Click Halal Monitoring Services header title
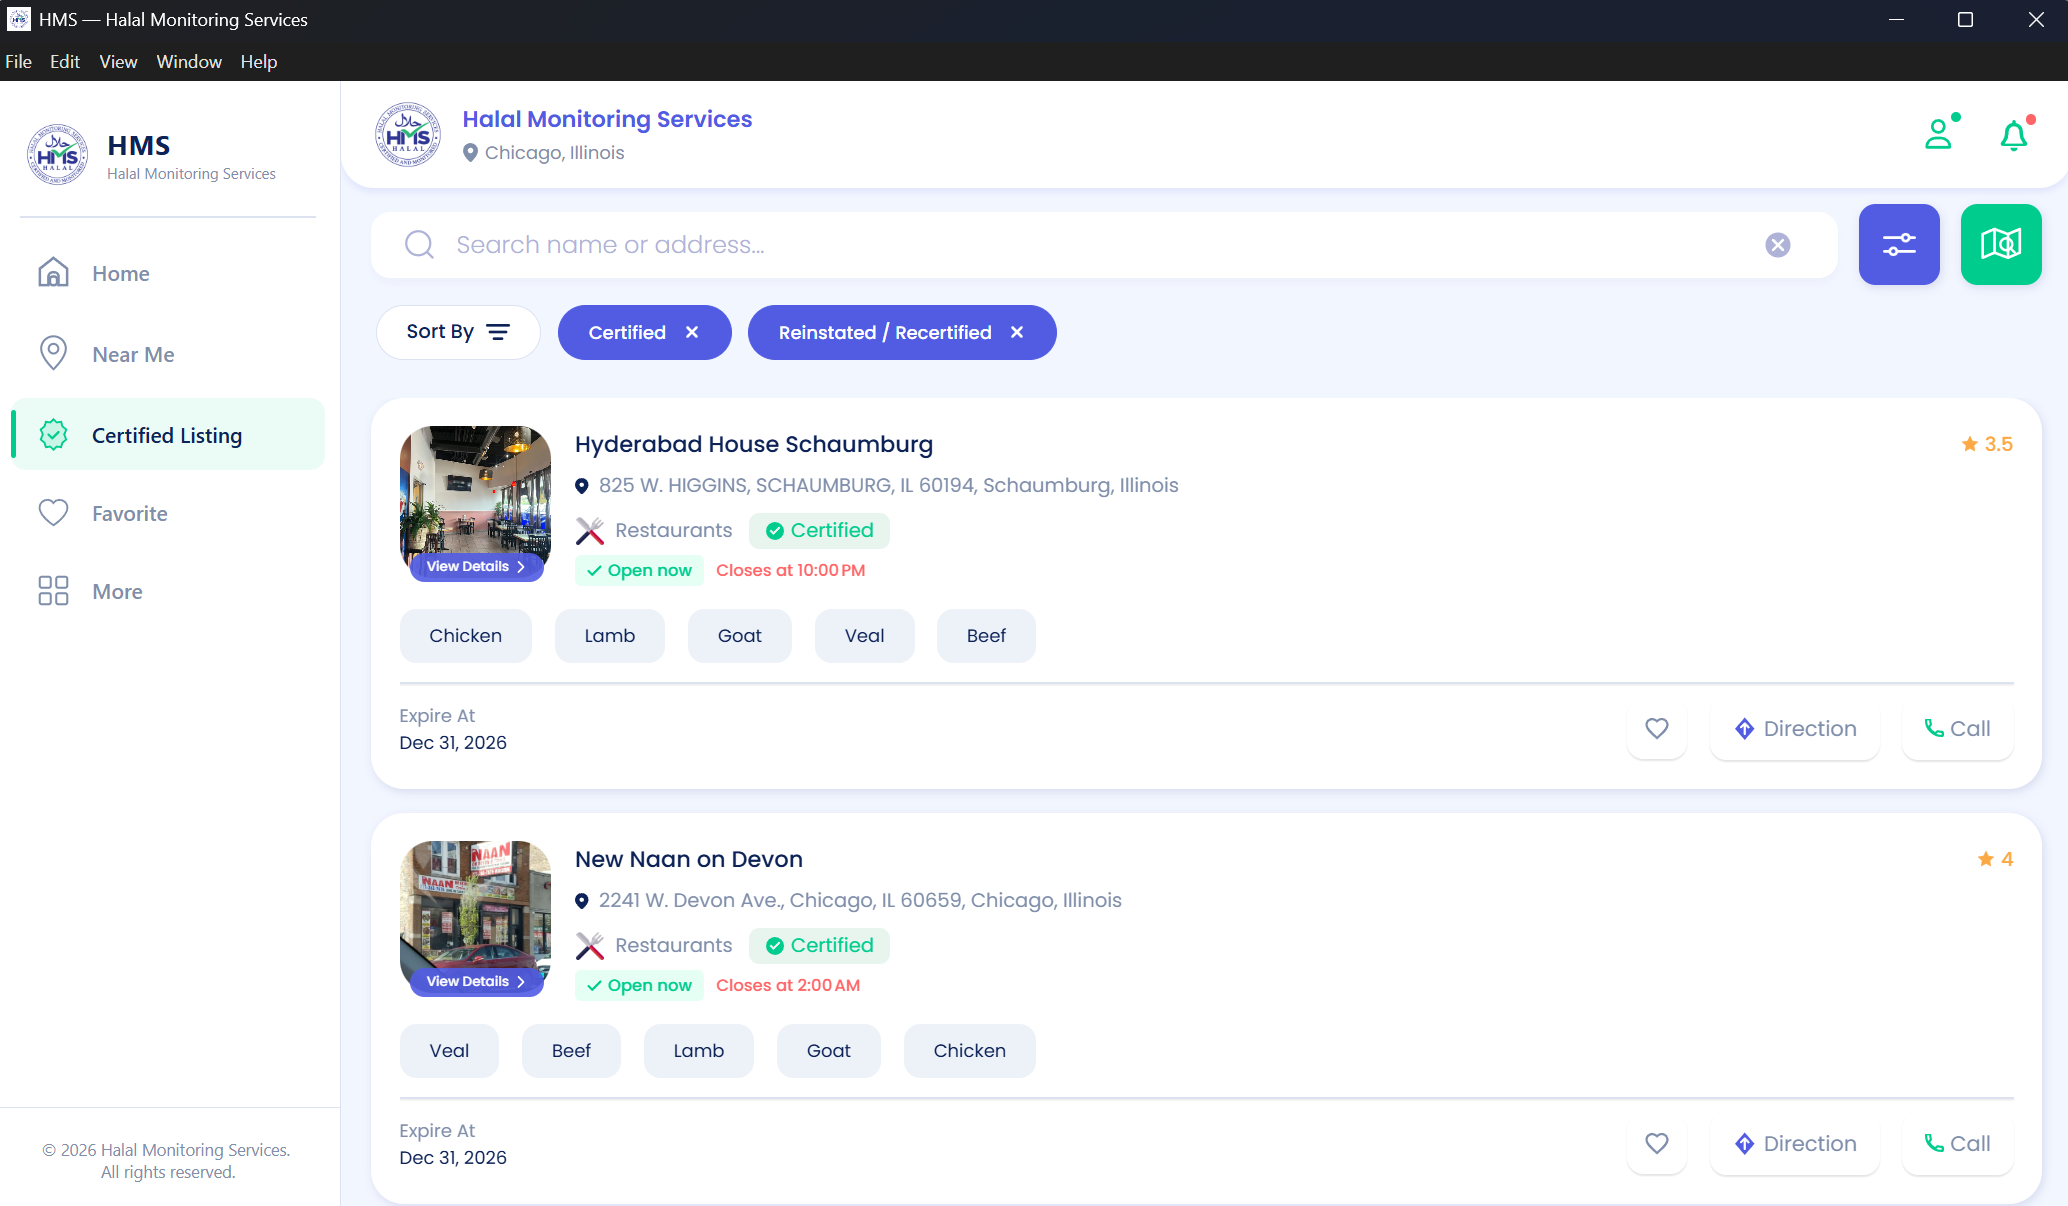Image resolution: width=2068 pixels, height=1206 pixels. [x=607, y=119]
